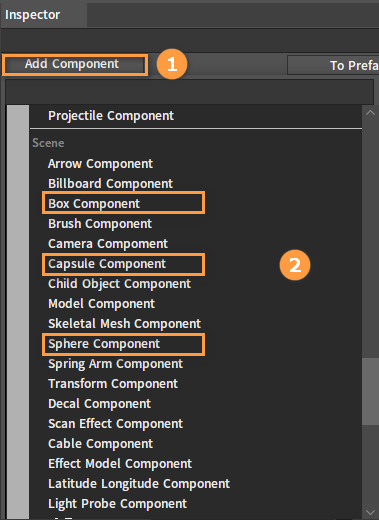This screenshot has width=379, height=520.
Task: Choose Arrow Component
Action: coord(100,164)
